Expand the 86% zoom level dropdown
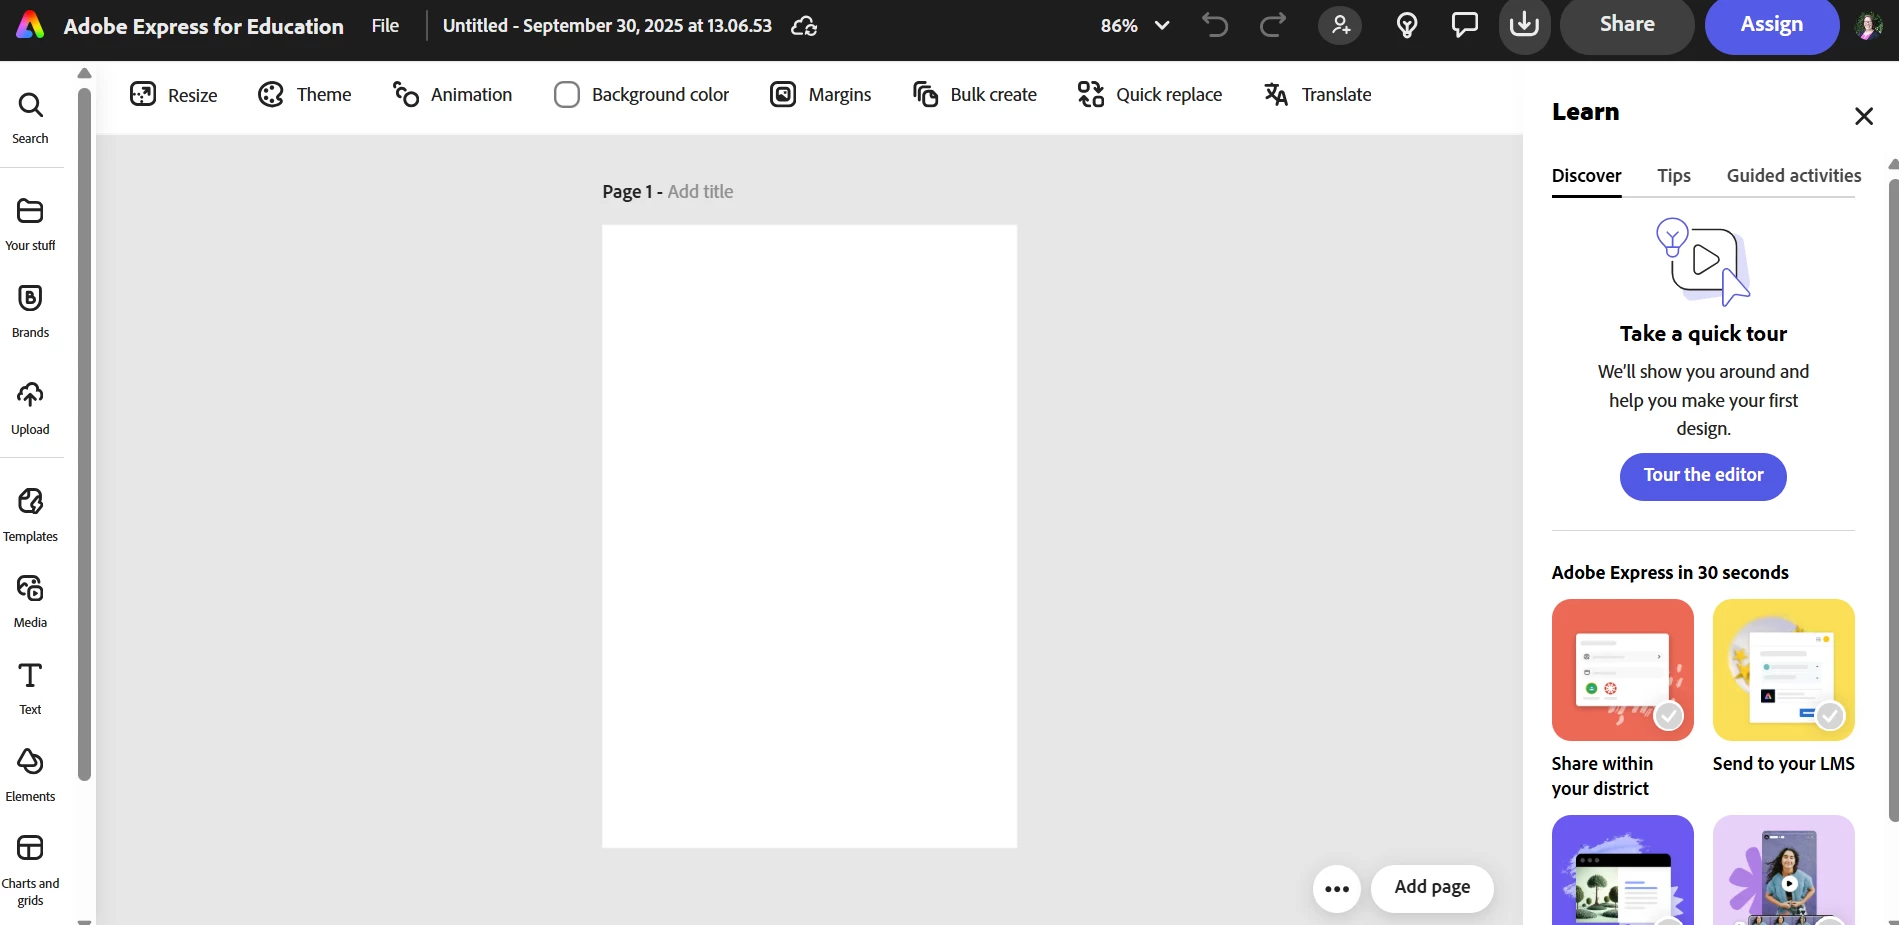Screen dimensions: 1899x925 [1135, 26]
